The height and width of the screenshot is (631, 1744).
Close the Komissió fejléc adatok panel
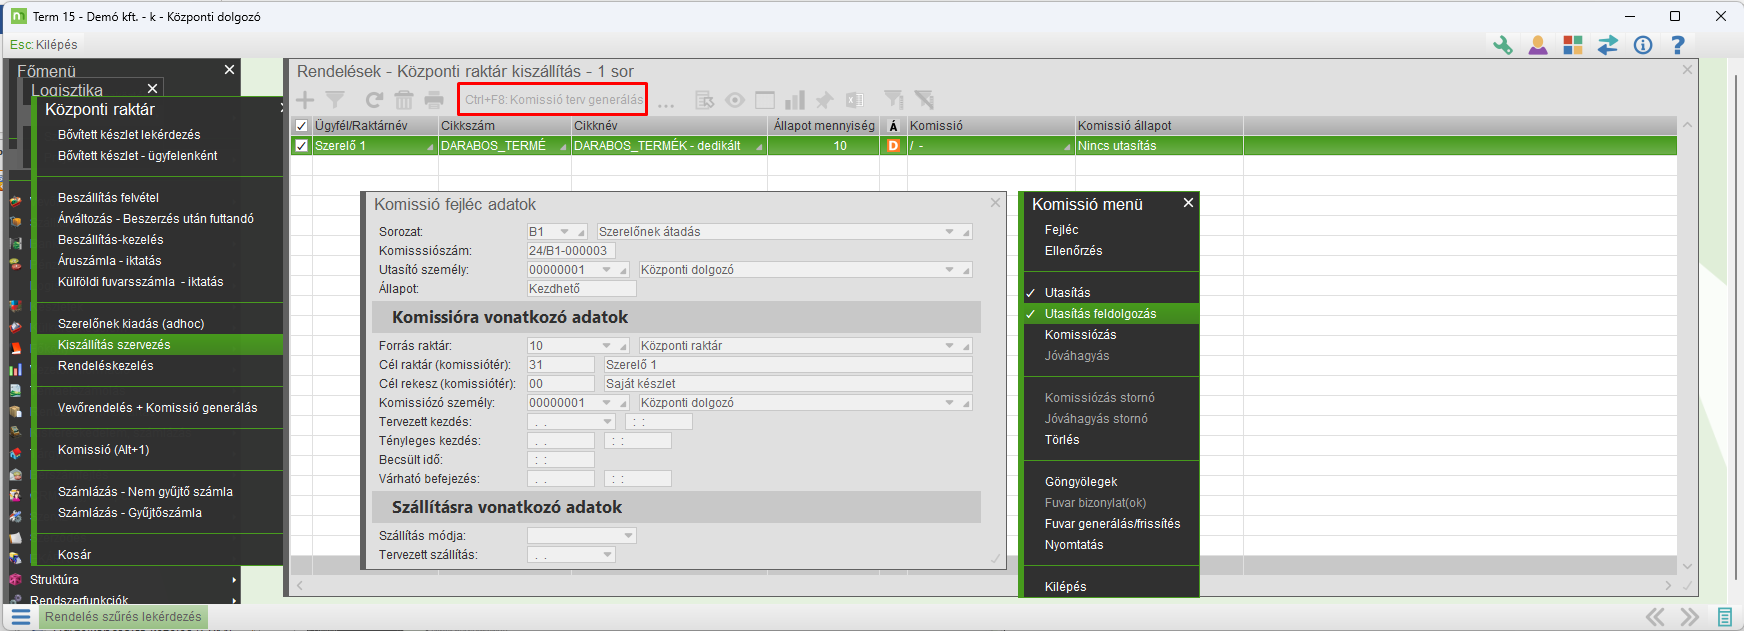[995, 203]
